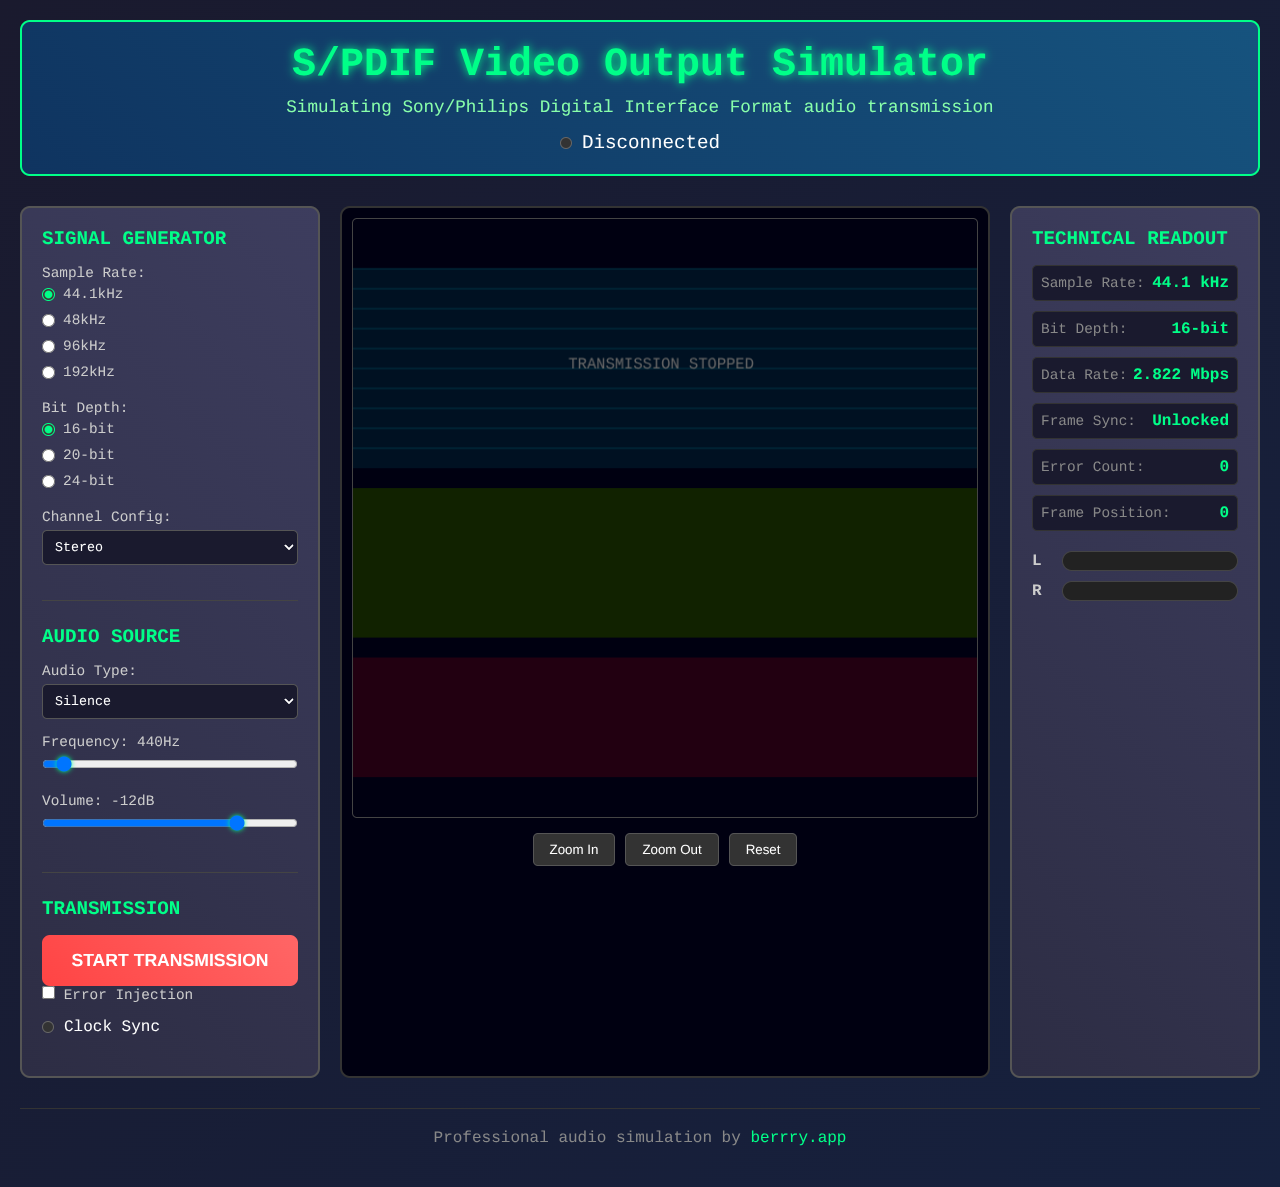
Task: Adjust the Volume slider
Action: click(237, 823)
